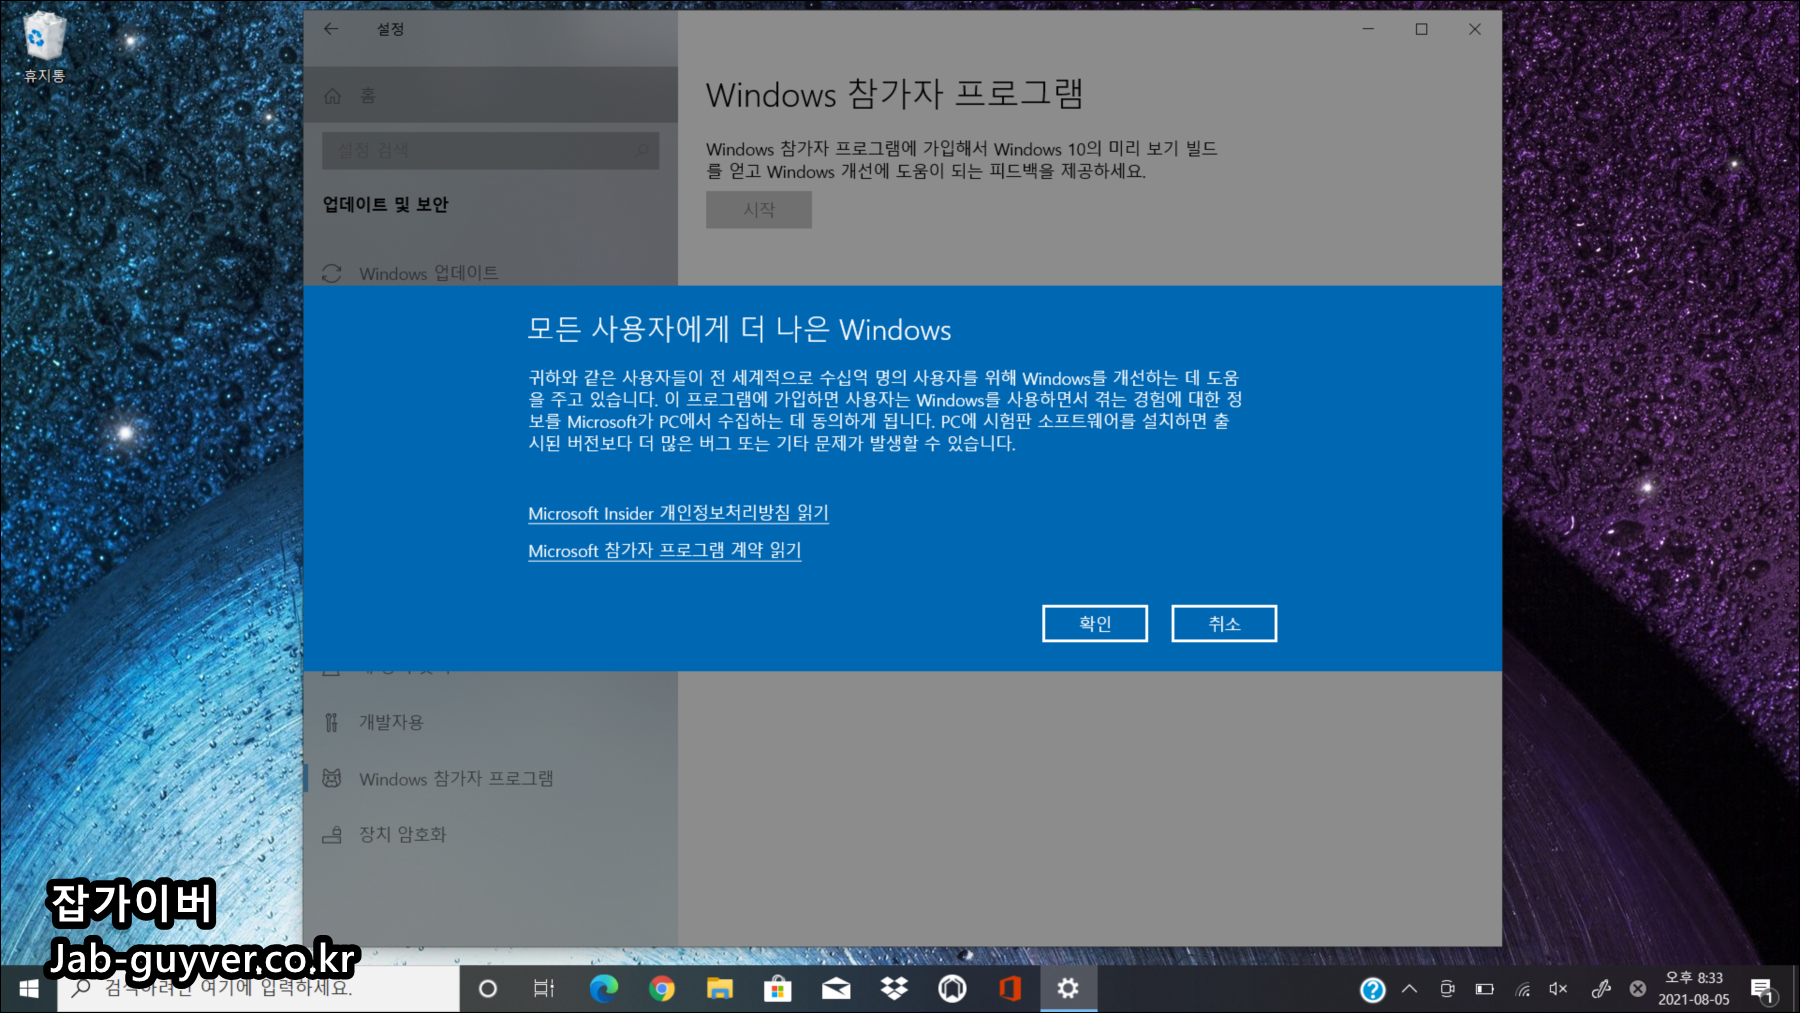The height and width of the screenshot is (1013, 1800).
Task: Open File Explorer from the taskbar
Action: point(720,989)
